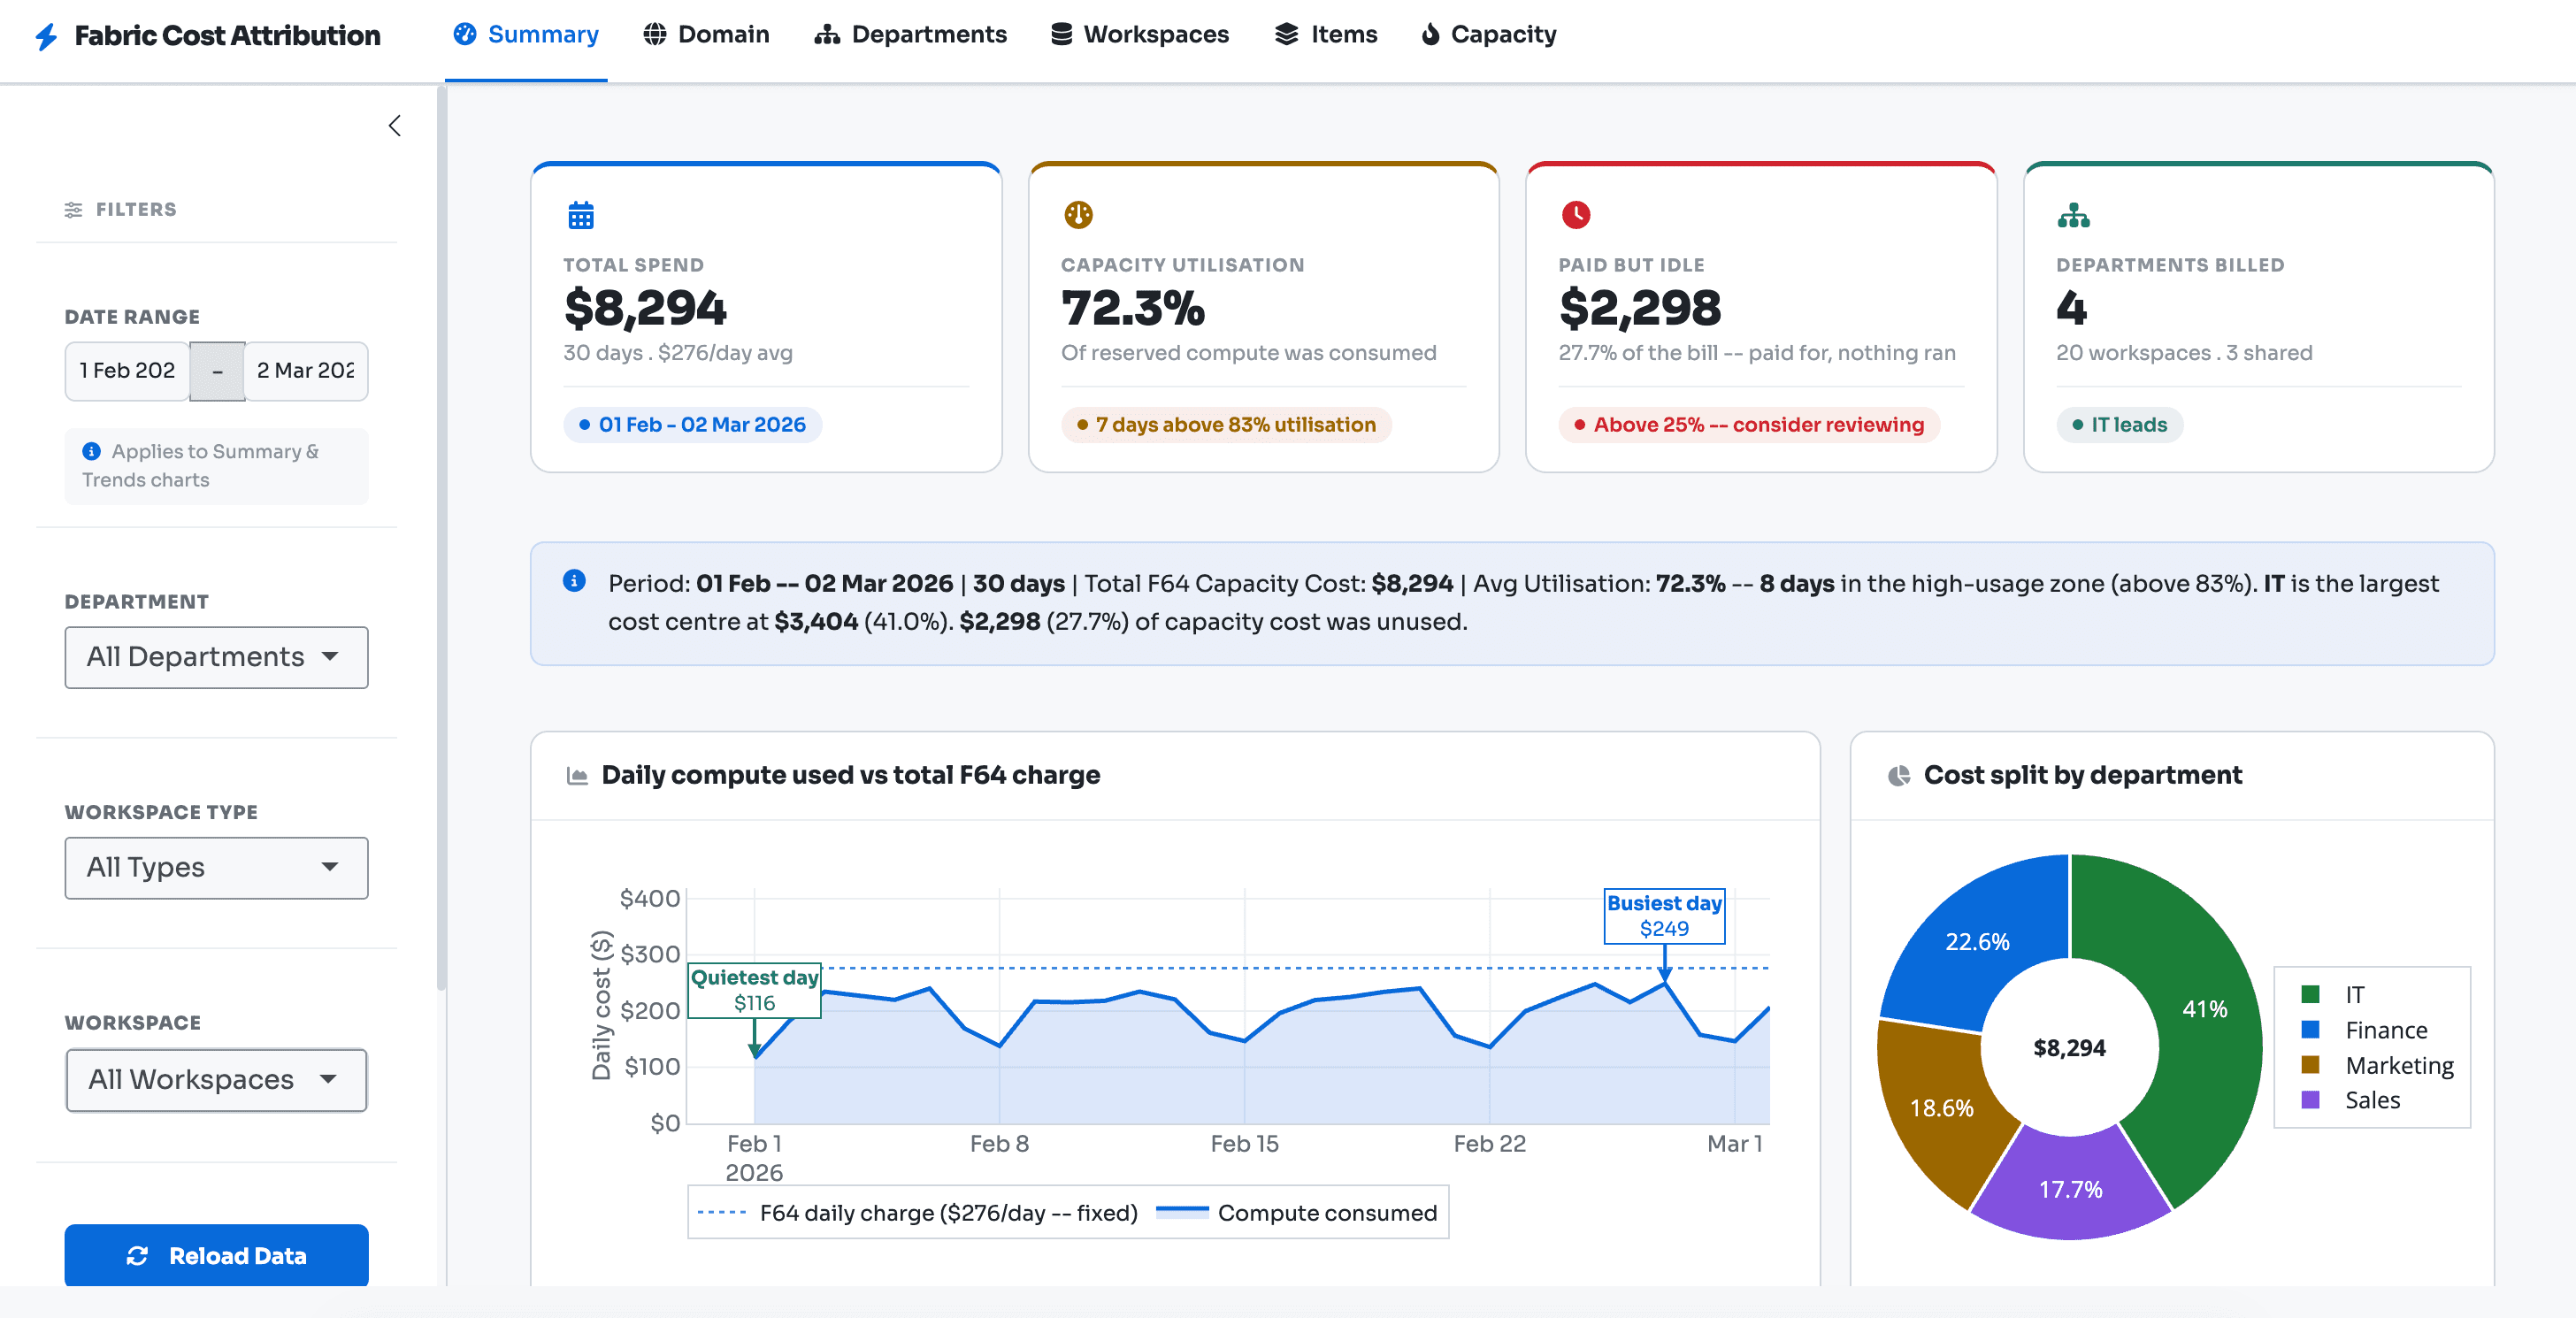Click the brown 18.6% Marketing donut slice
The width and height of the screenshot is (2576, 1318).
pos(1941,1108)
